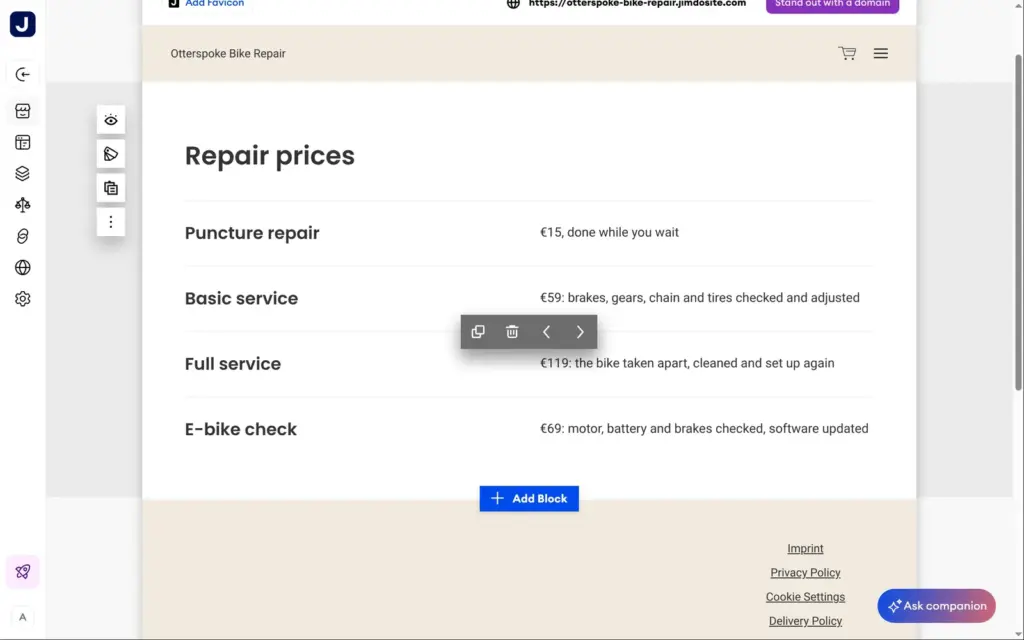Click Stand out with a domain button
The height and width of the screenshot is (640, 1024).
[x=832, y=5]
